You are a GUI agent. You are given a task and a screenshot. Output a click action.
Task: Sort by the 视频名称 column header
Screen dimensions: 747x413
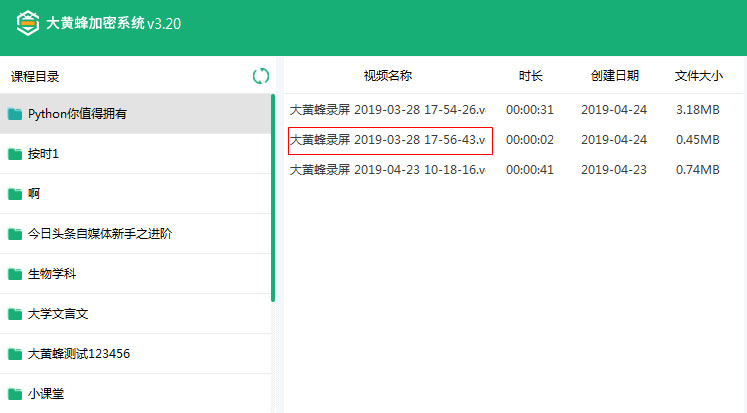point(387,76)
